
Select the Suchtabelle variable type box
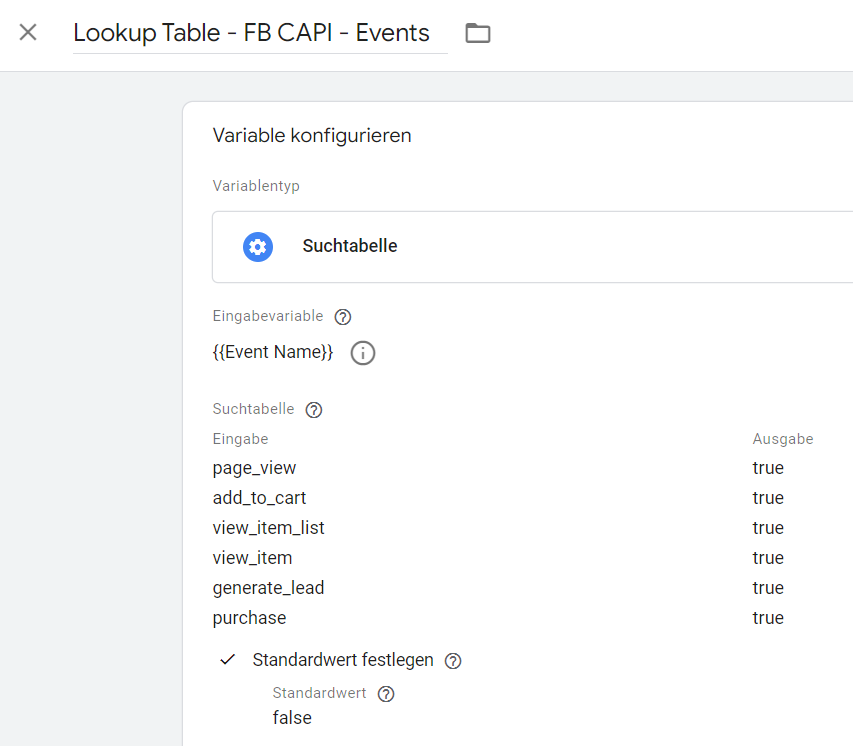(x=533, y=247)
